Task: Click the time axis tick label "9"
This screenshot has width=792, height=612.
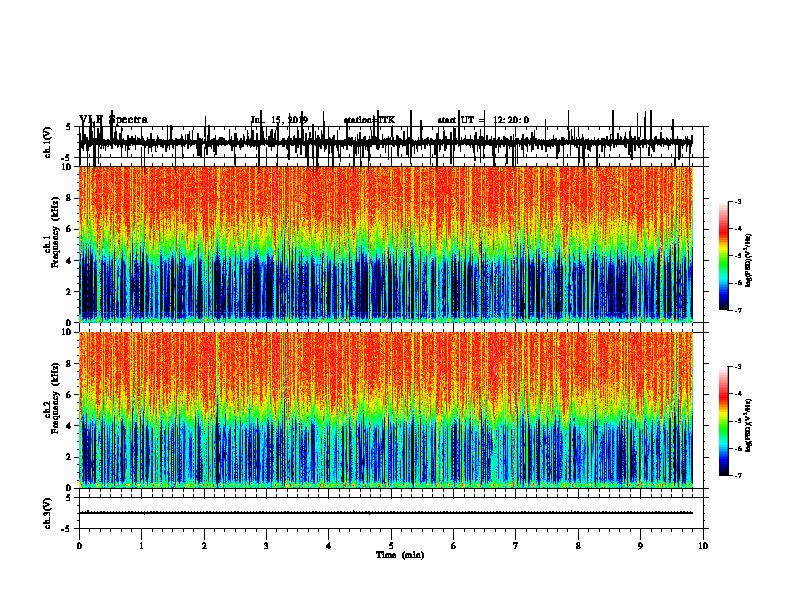Action: pyautogui.click(x=640, y=546)
